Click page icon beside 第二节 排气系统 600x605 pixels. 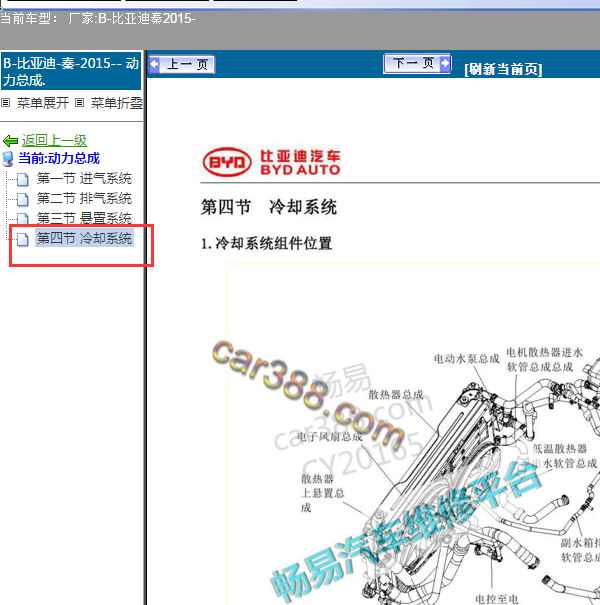[x=23, y=199]
